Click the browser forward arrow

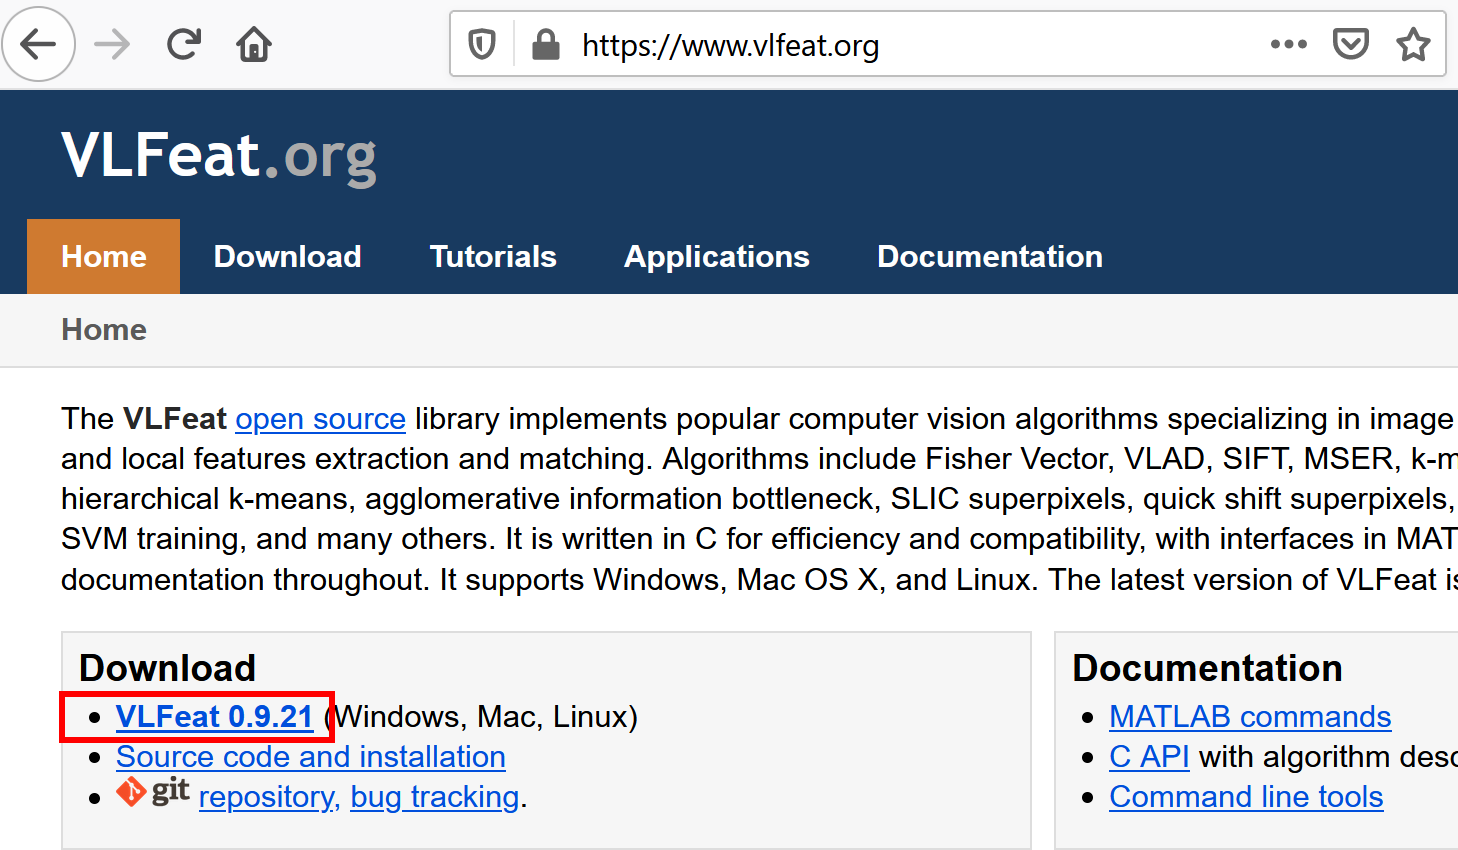click(x=112, y=44)
